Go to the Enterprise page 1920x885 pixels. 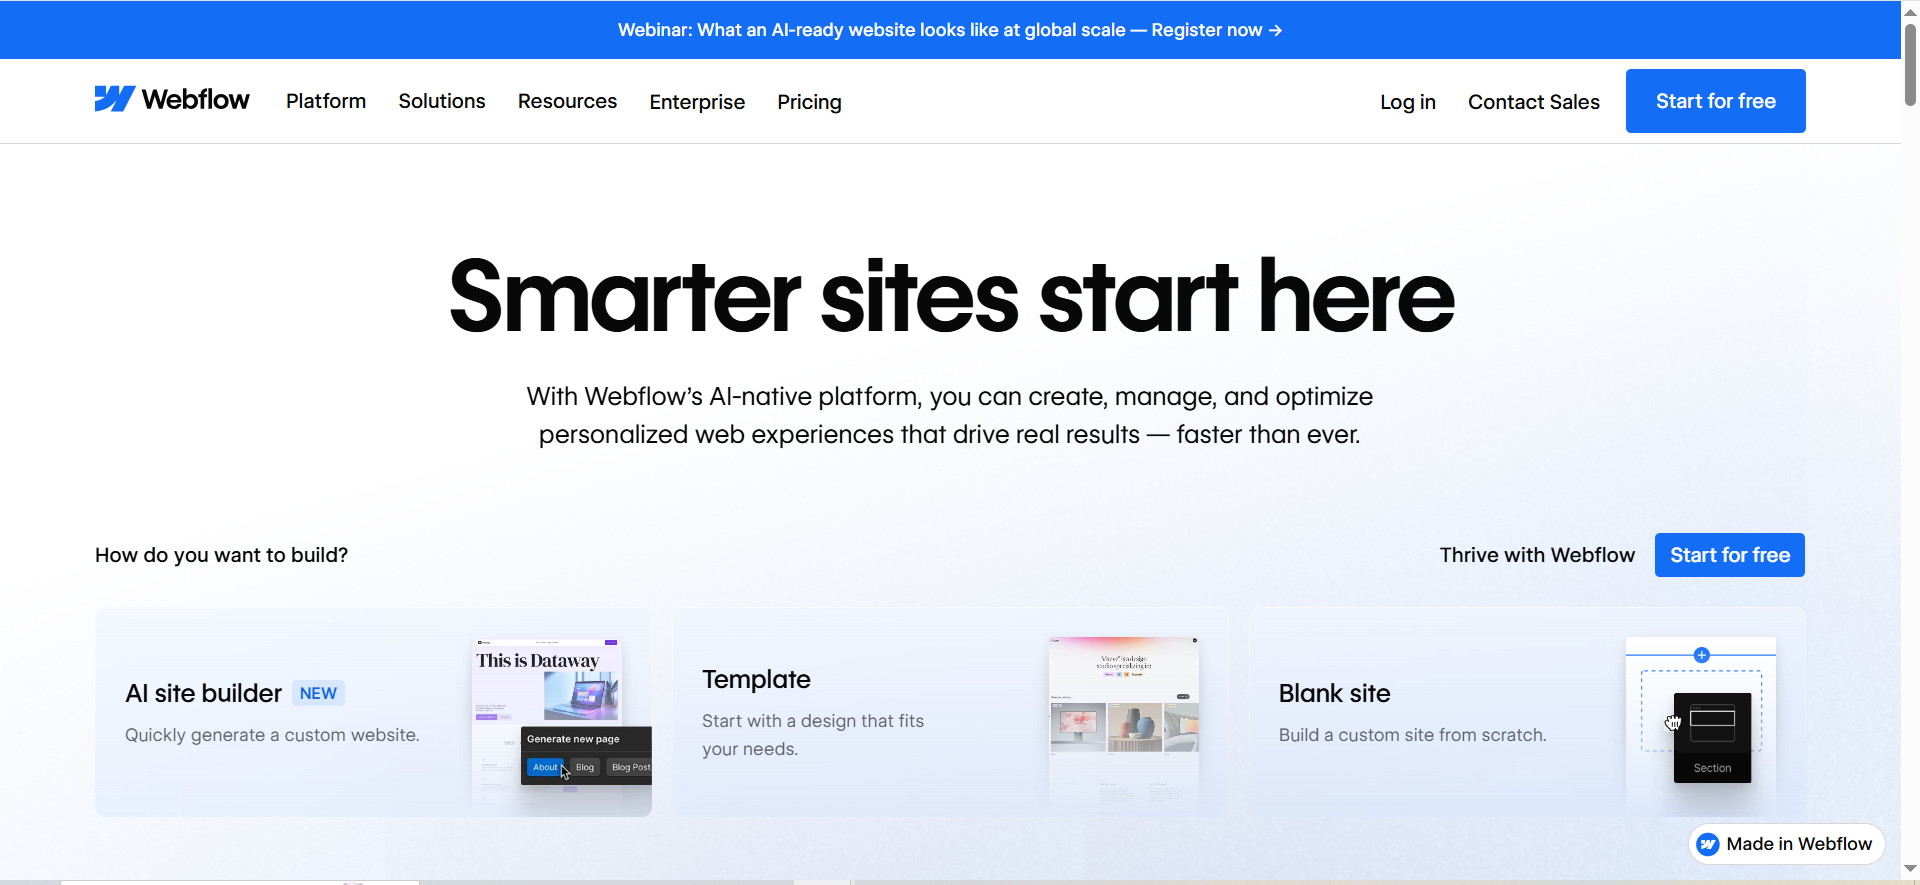pos(697,102)
